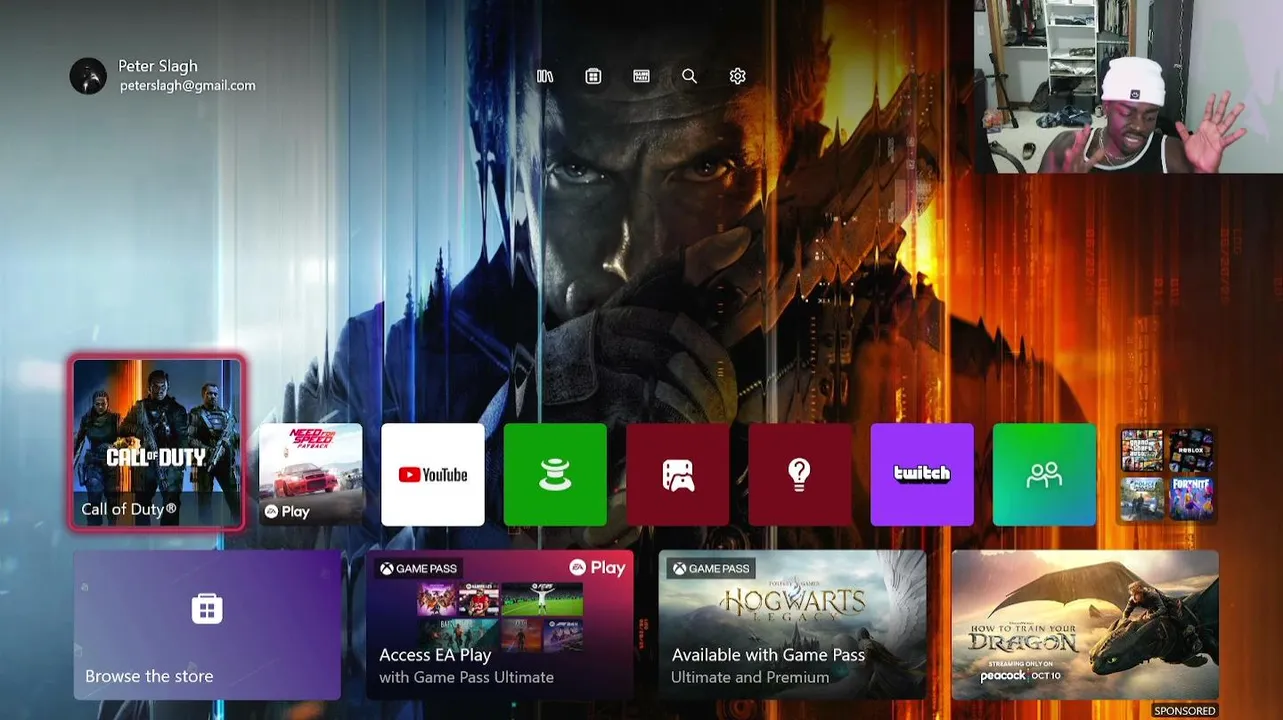The image size is (1283, 720).
Task: Open Access EA Play Game Pass card
Action: [500, 624]
